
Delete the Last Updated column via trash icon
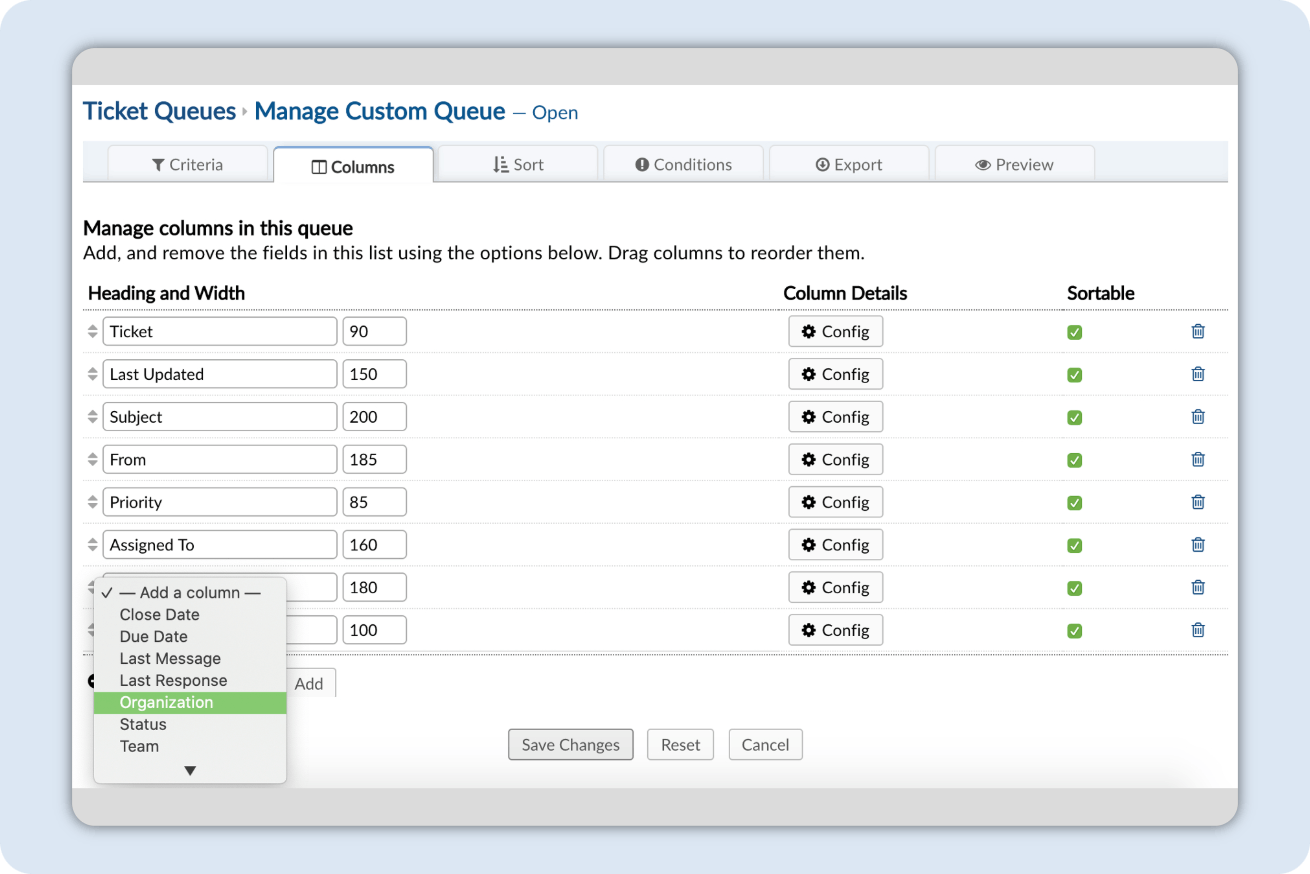(1198, 374)
